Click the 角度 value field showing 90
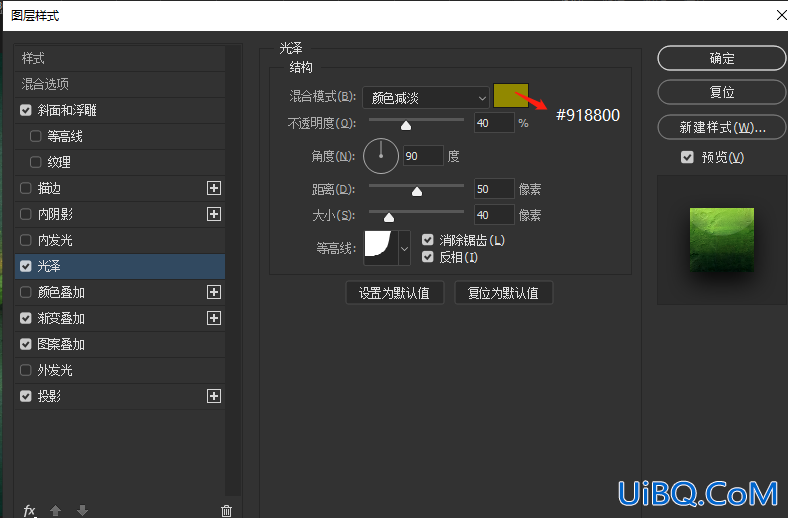The width and height of the screenshot is (788, 518). (423, 156)
